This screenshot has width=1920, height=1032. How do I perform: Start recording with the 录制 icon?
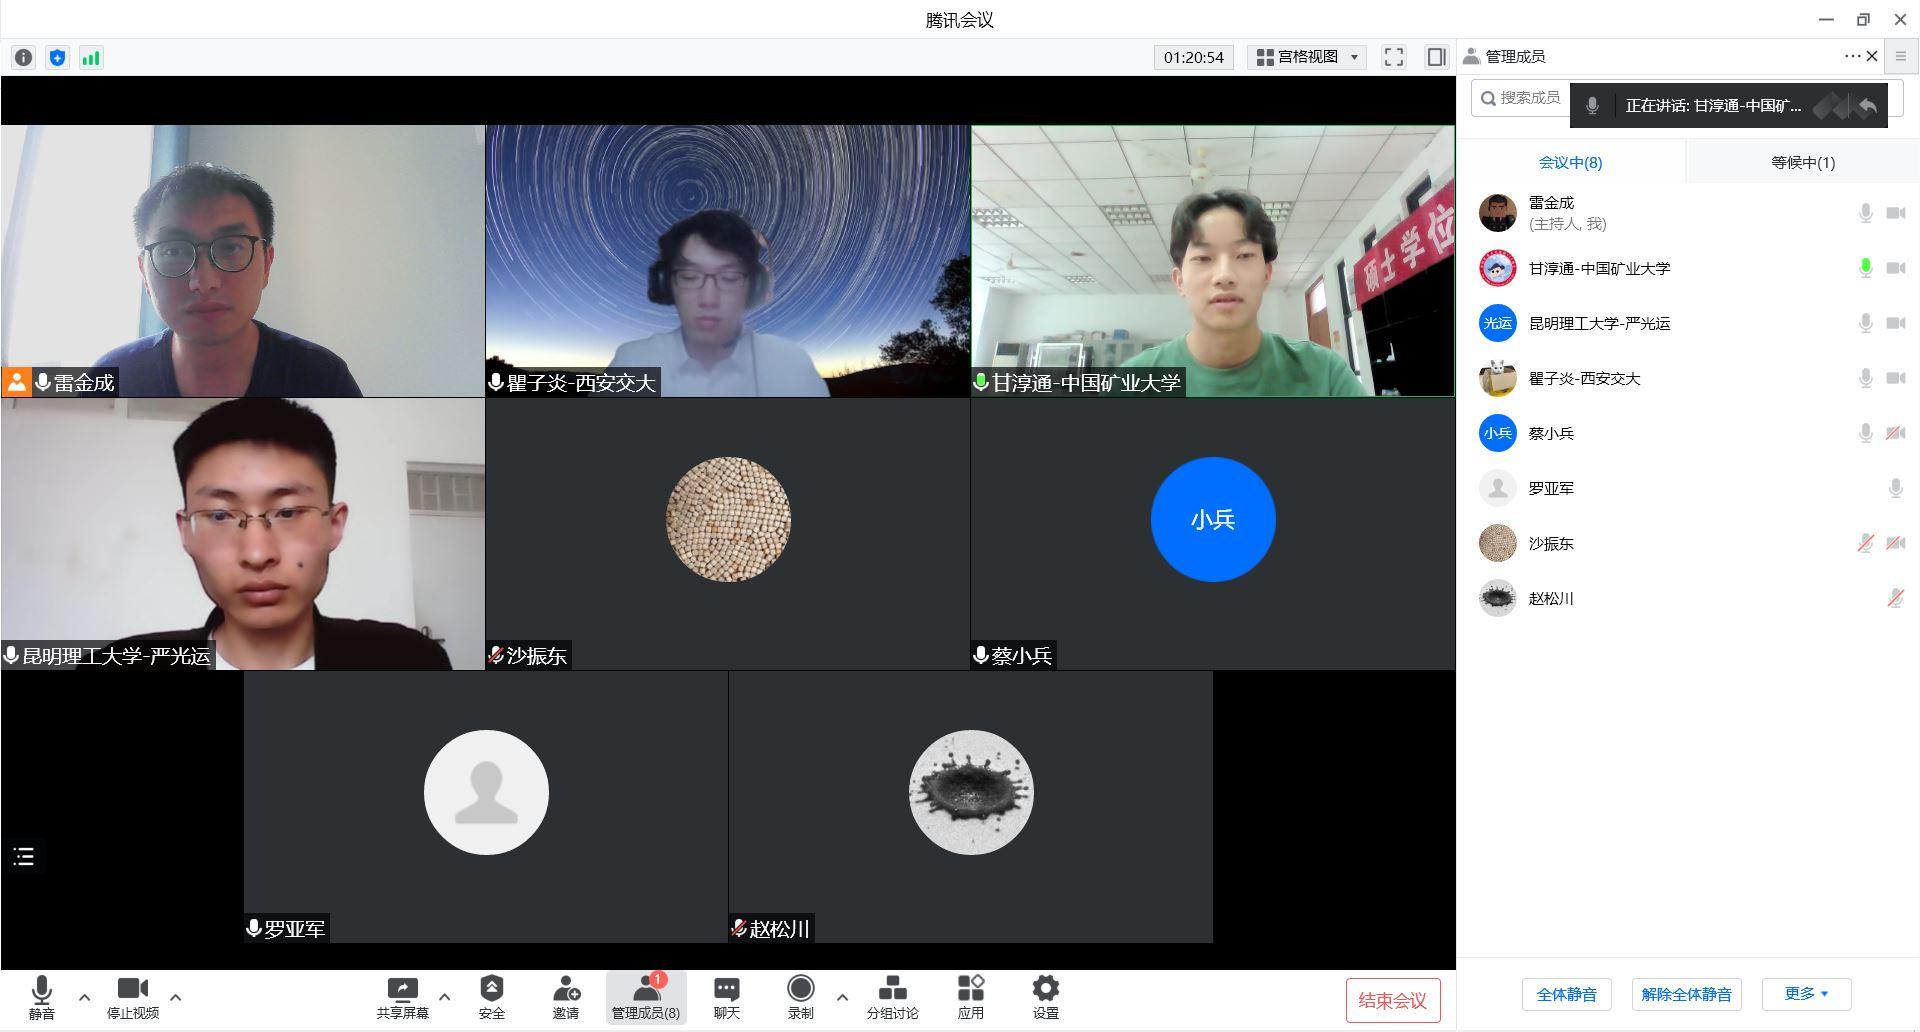(x=800, y=990)
